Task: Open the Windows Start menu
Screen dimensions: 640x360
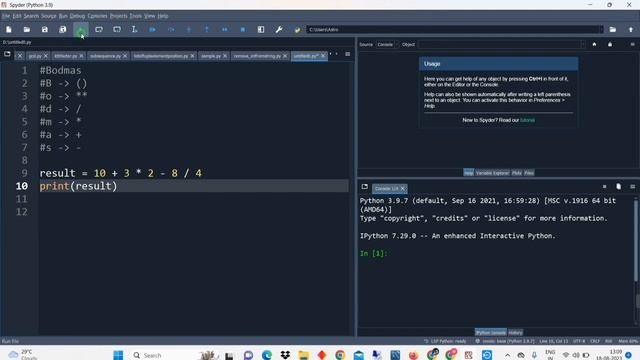Action: tap(118, 355)
